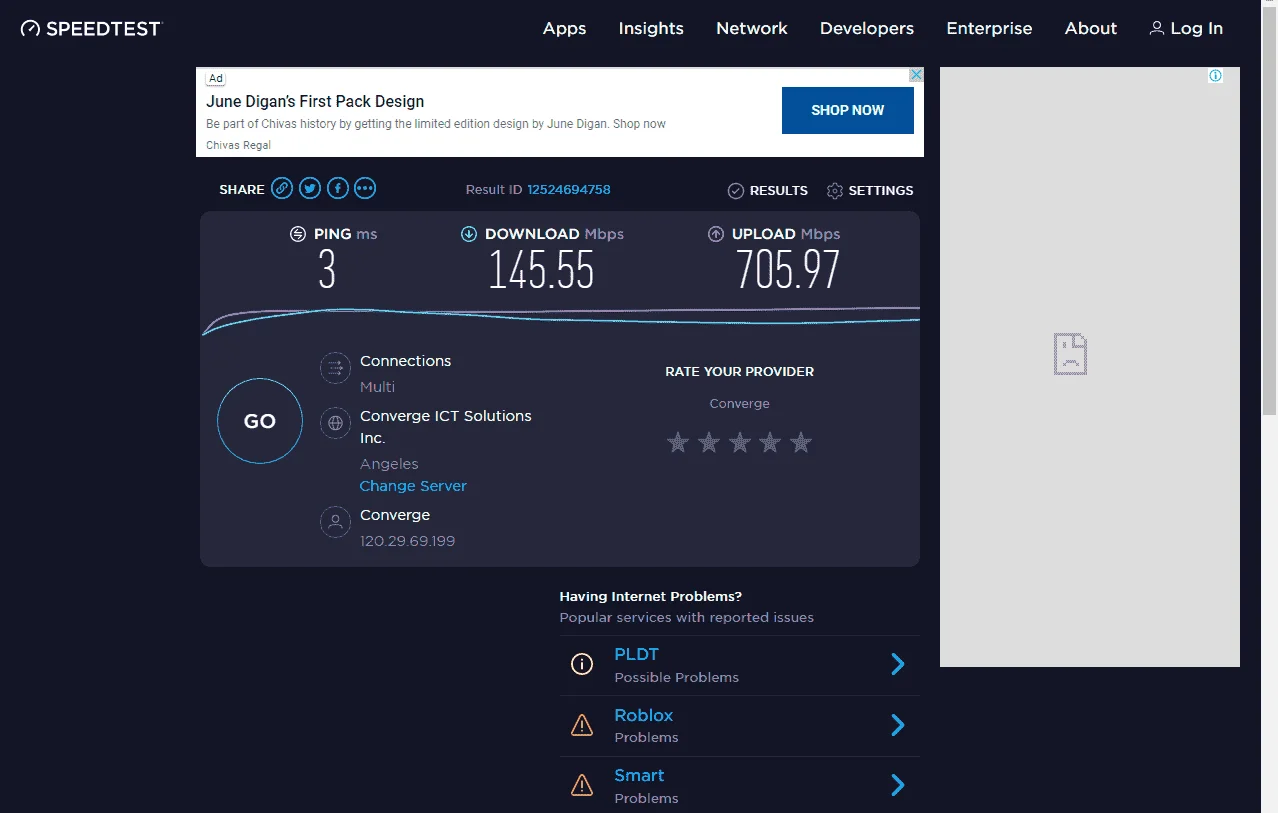Click Angeles server location text
The width and height of the screenshot is (1278, 813).
(389, 464)
